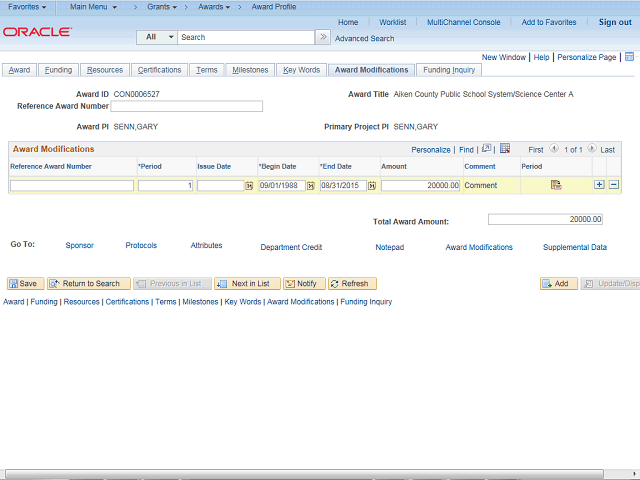Open the Help link
640x480 pixels.
coord(541,57)
